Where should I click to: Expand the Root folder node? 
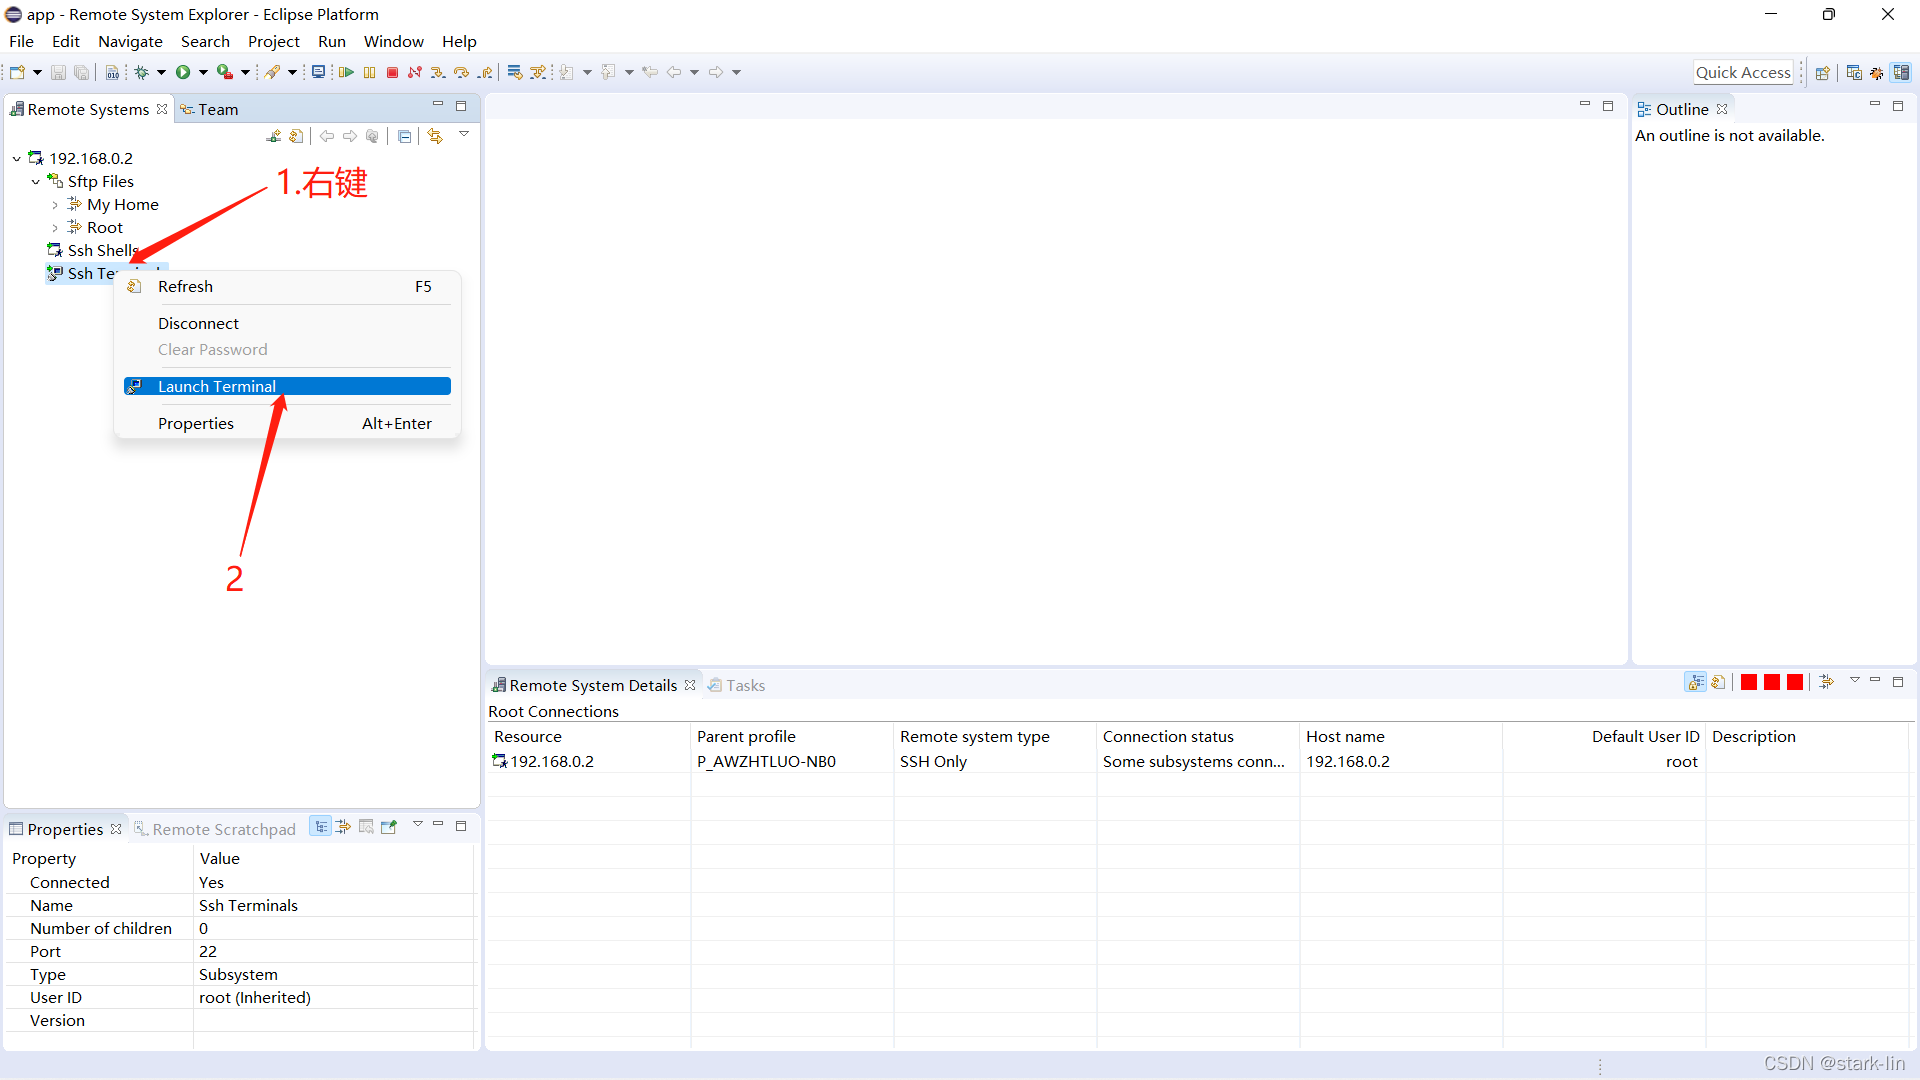(55, 227)
